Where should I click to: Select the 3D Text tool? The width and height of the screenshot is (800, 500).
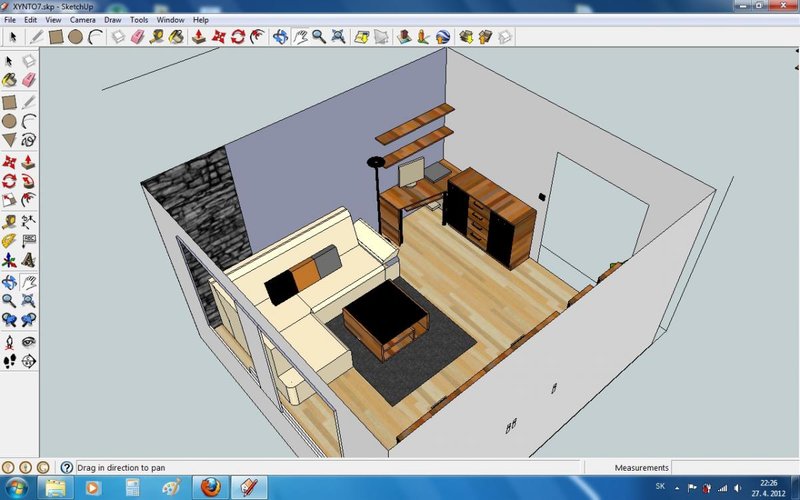pos(28,259)
